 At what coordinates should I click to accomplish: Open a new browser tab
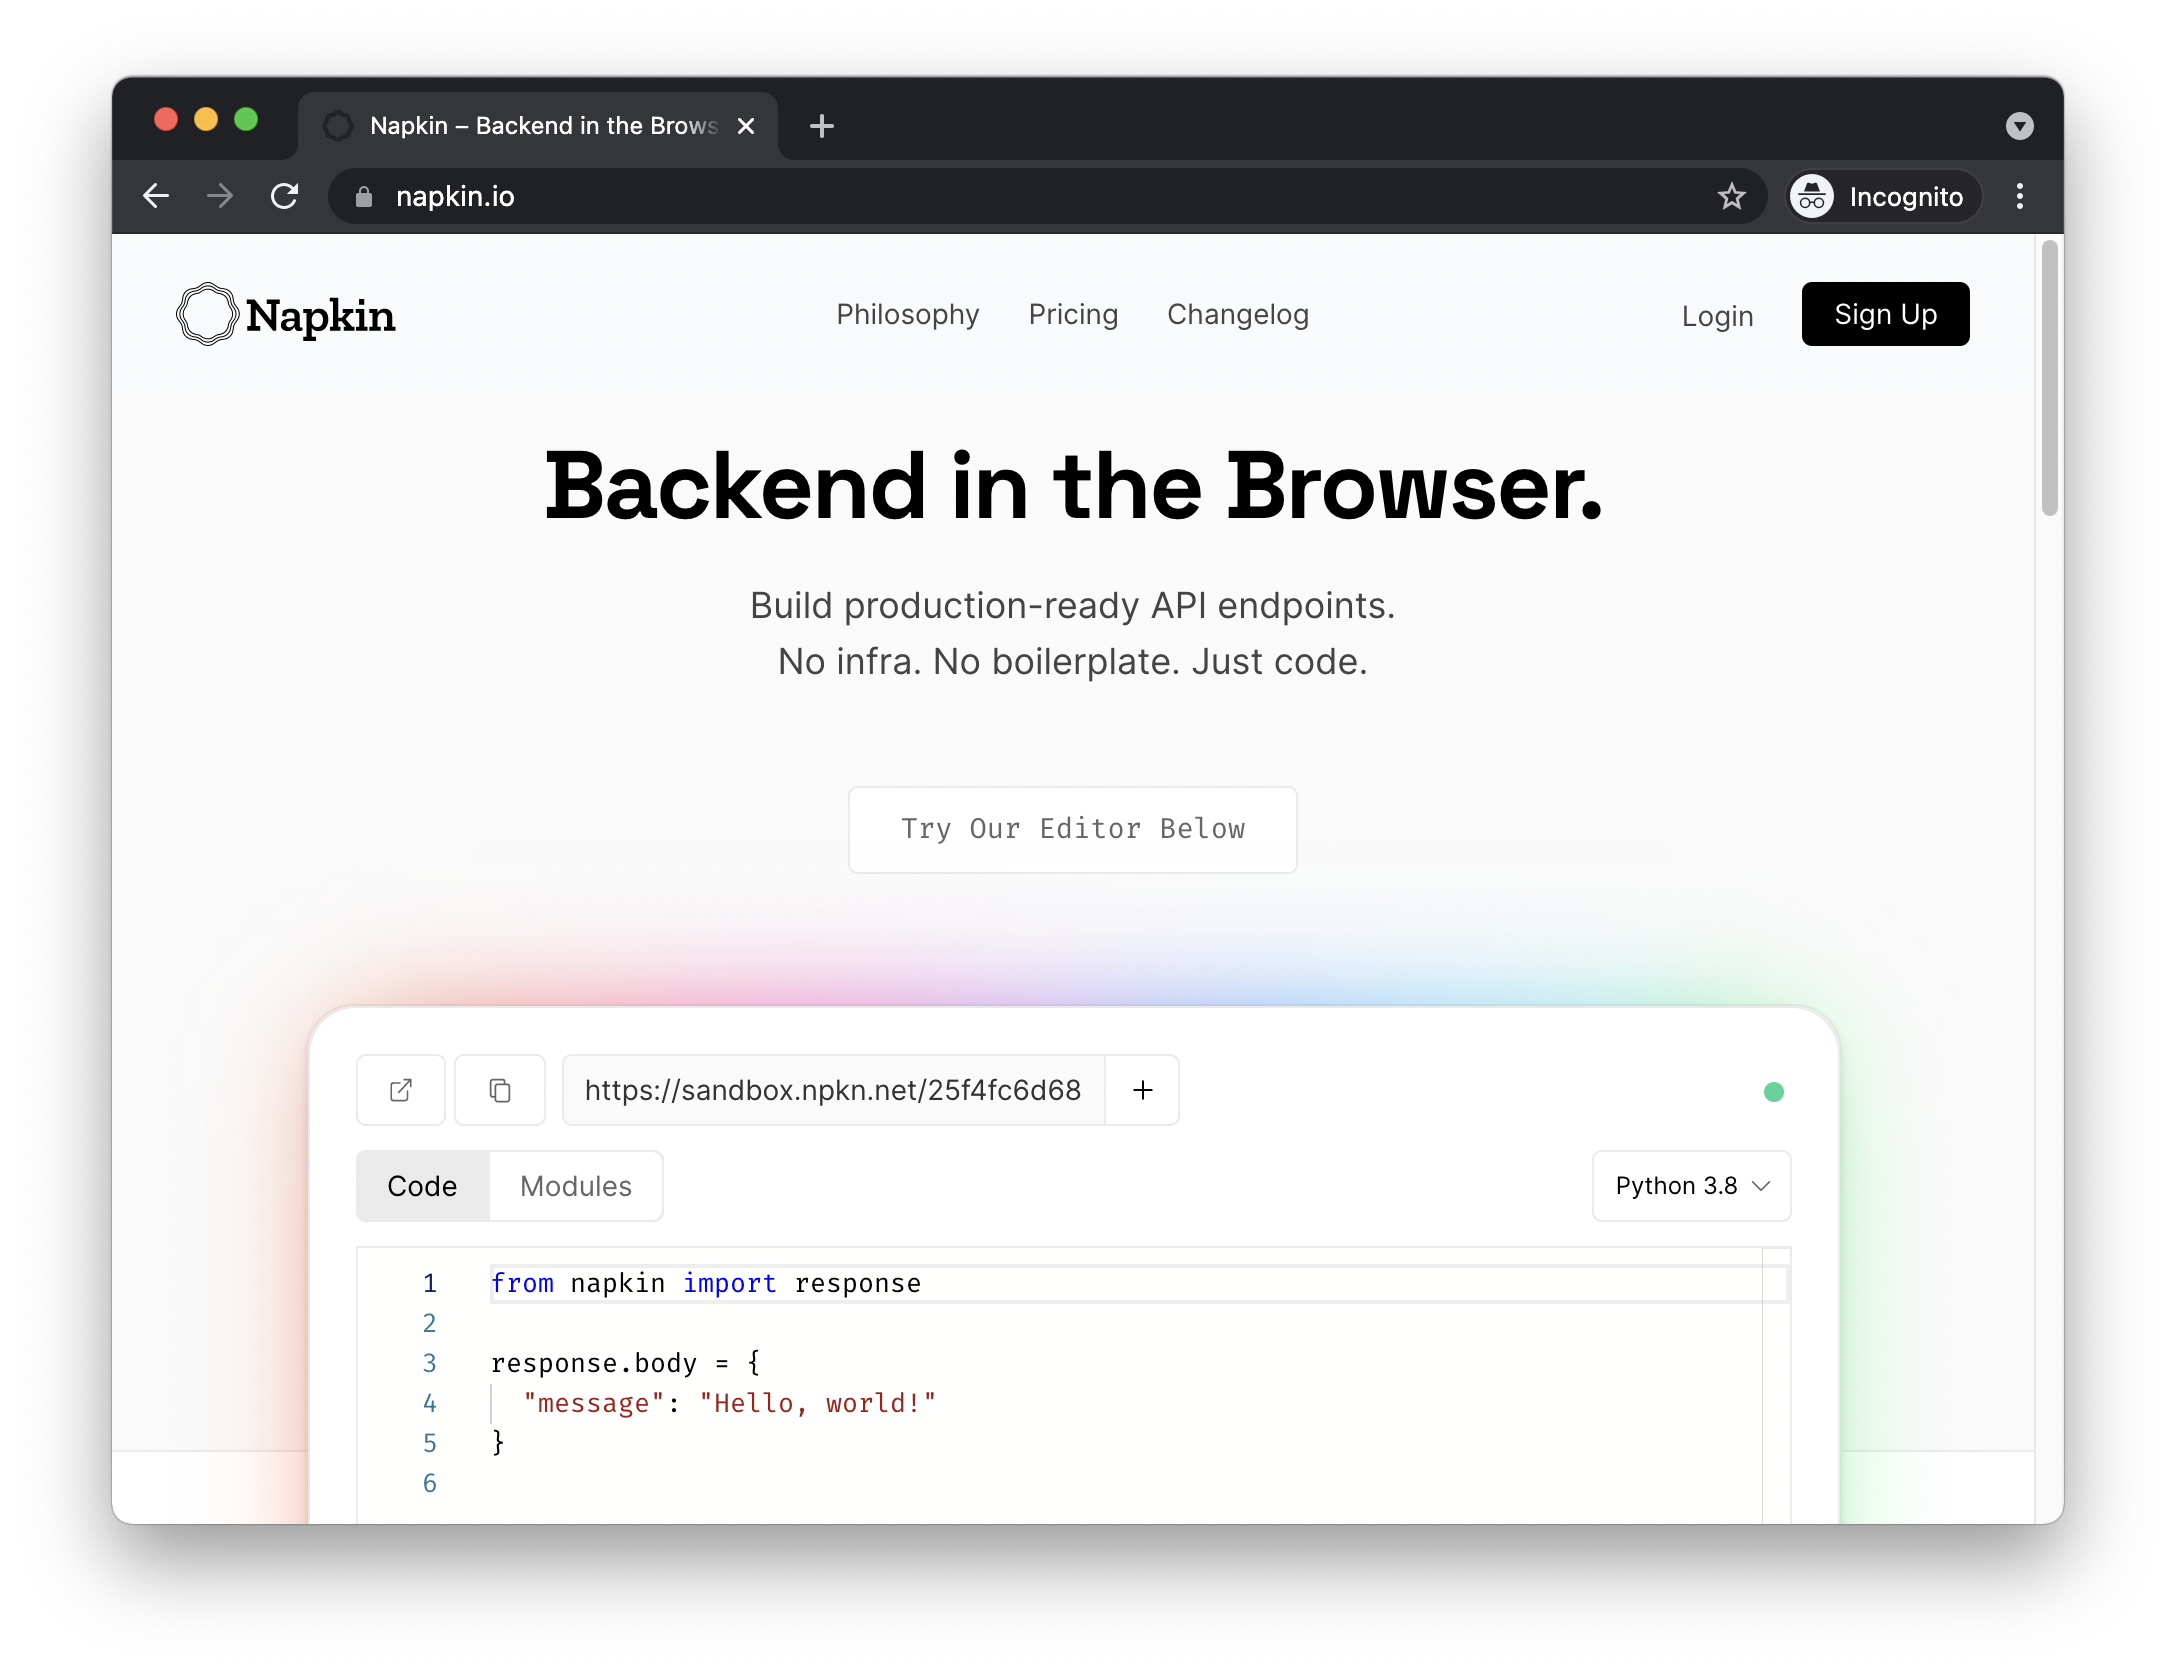tap(821, 126)
